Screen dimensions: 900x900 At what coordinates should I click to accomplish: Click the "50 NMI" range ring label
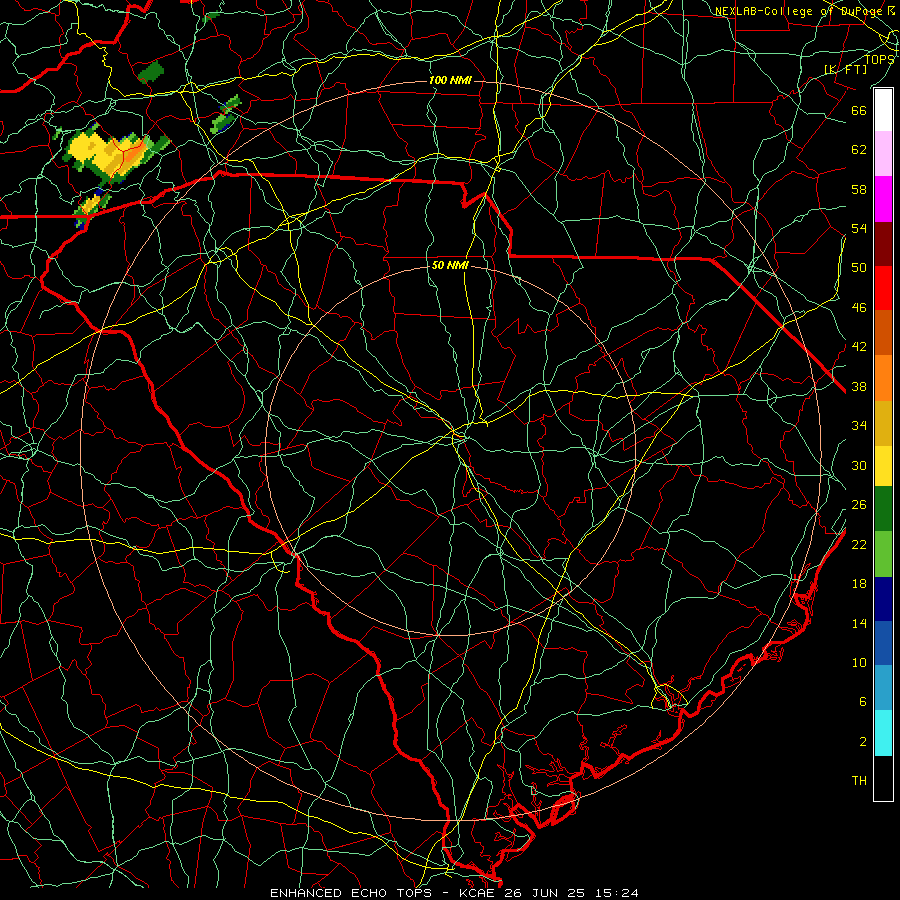[450, 265]
